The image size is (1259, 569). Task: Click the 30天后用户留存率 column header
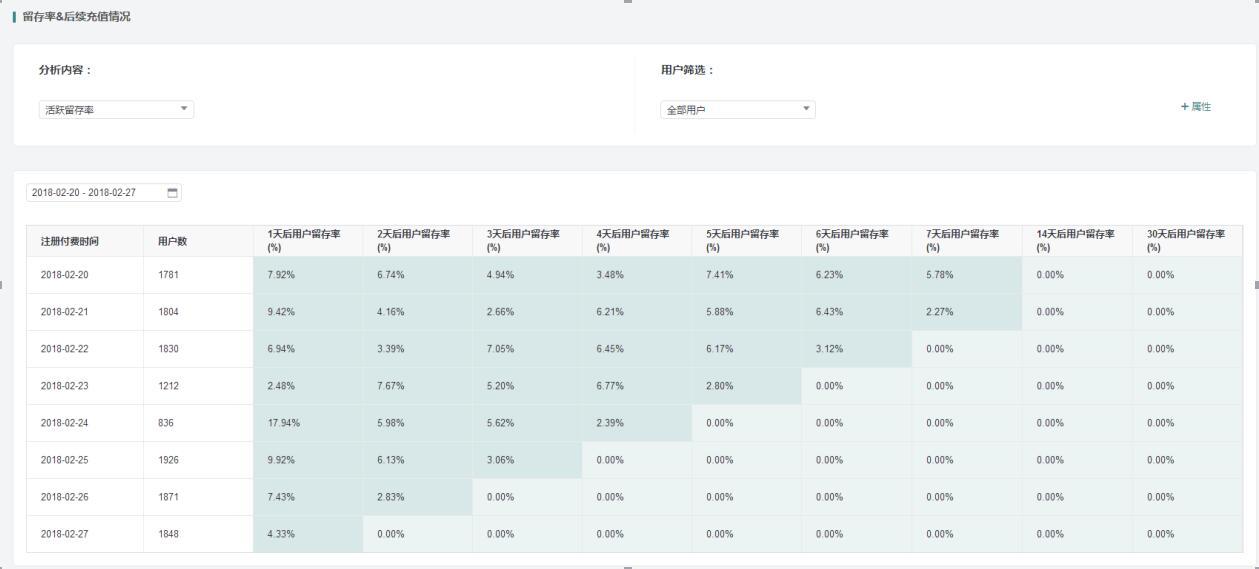(x=1185, y=240)
